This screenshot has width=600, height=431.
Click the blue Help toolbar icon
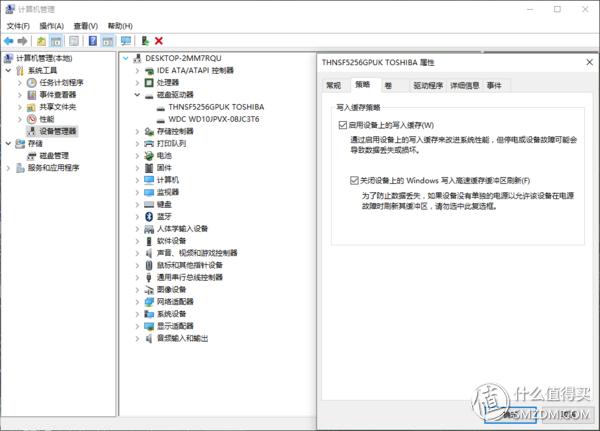(x=91, y=41)
